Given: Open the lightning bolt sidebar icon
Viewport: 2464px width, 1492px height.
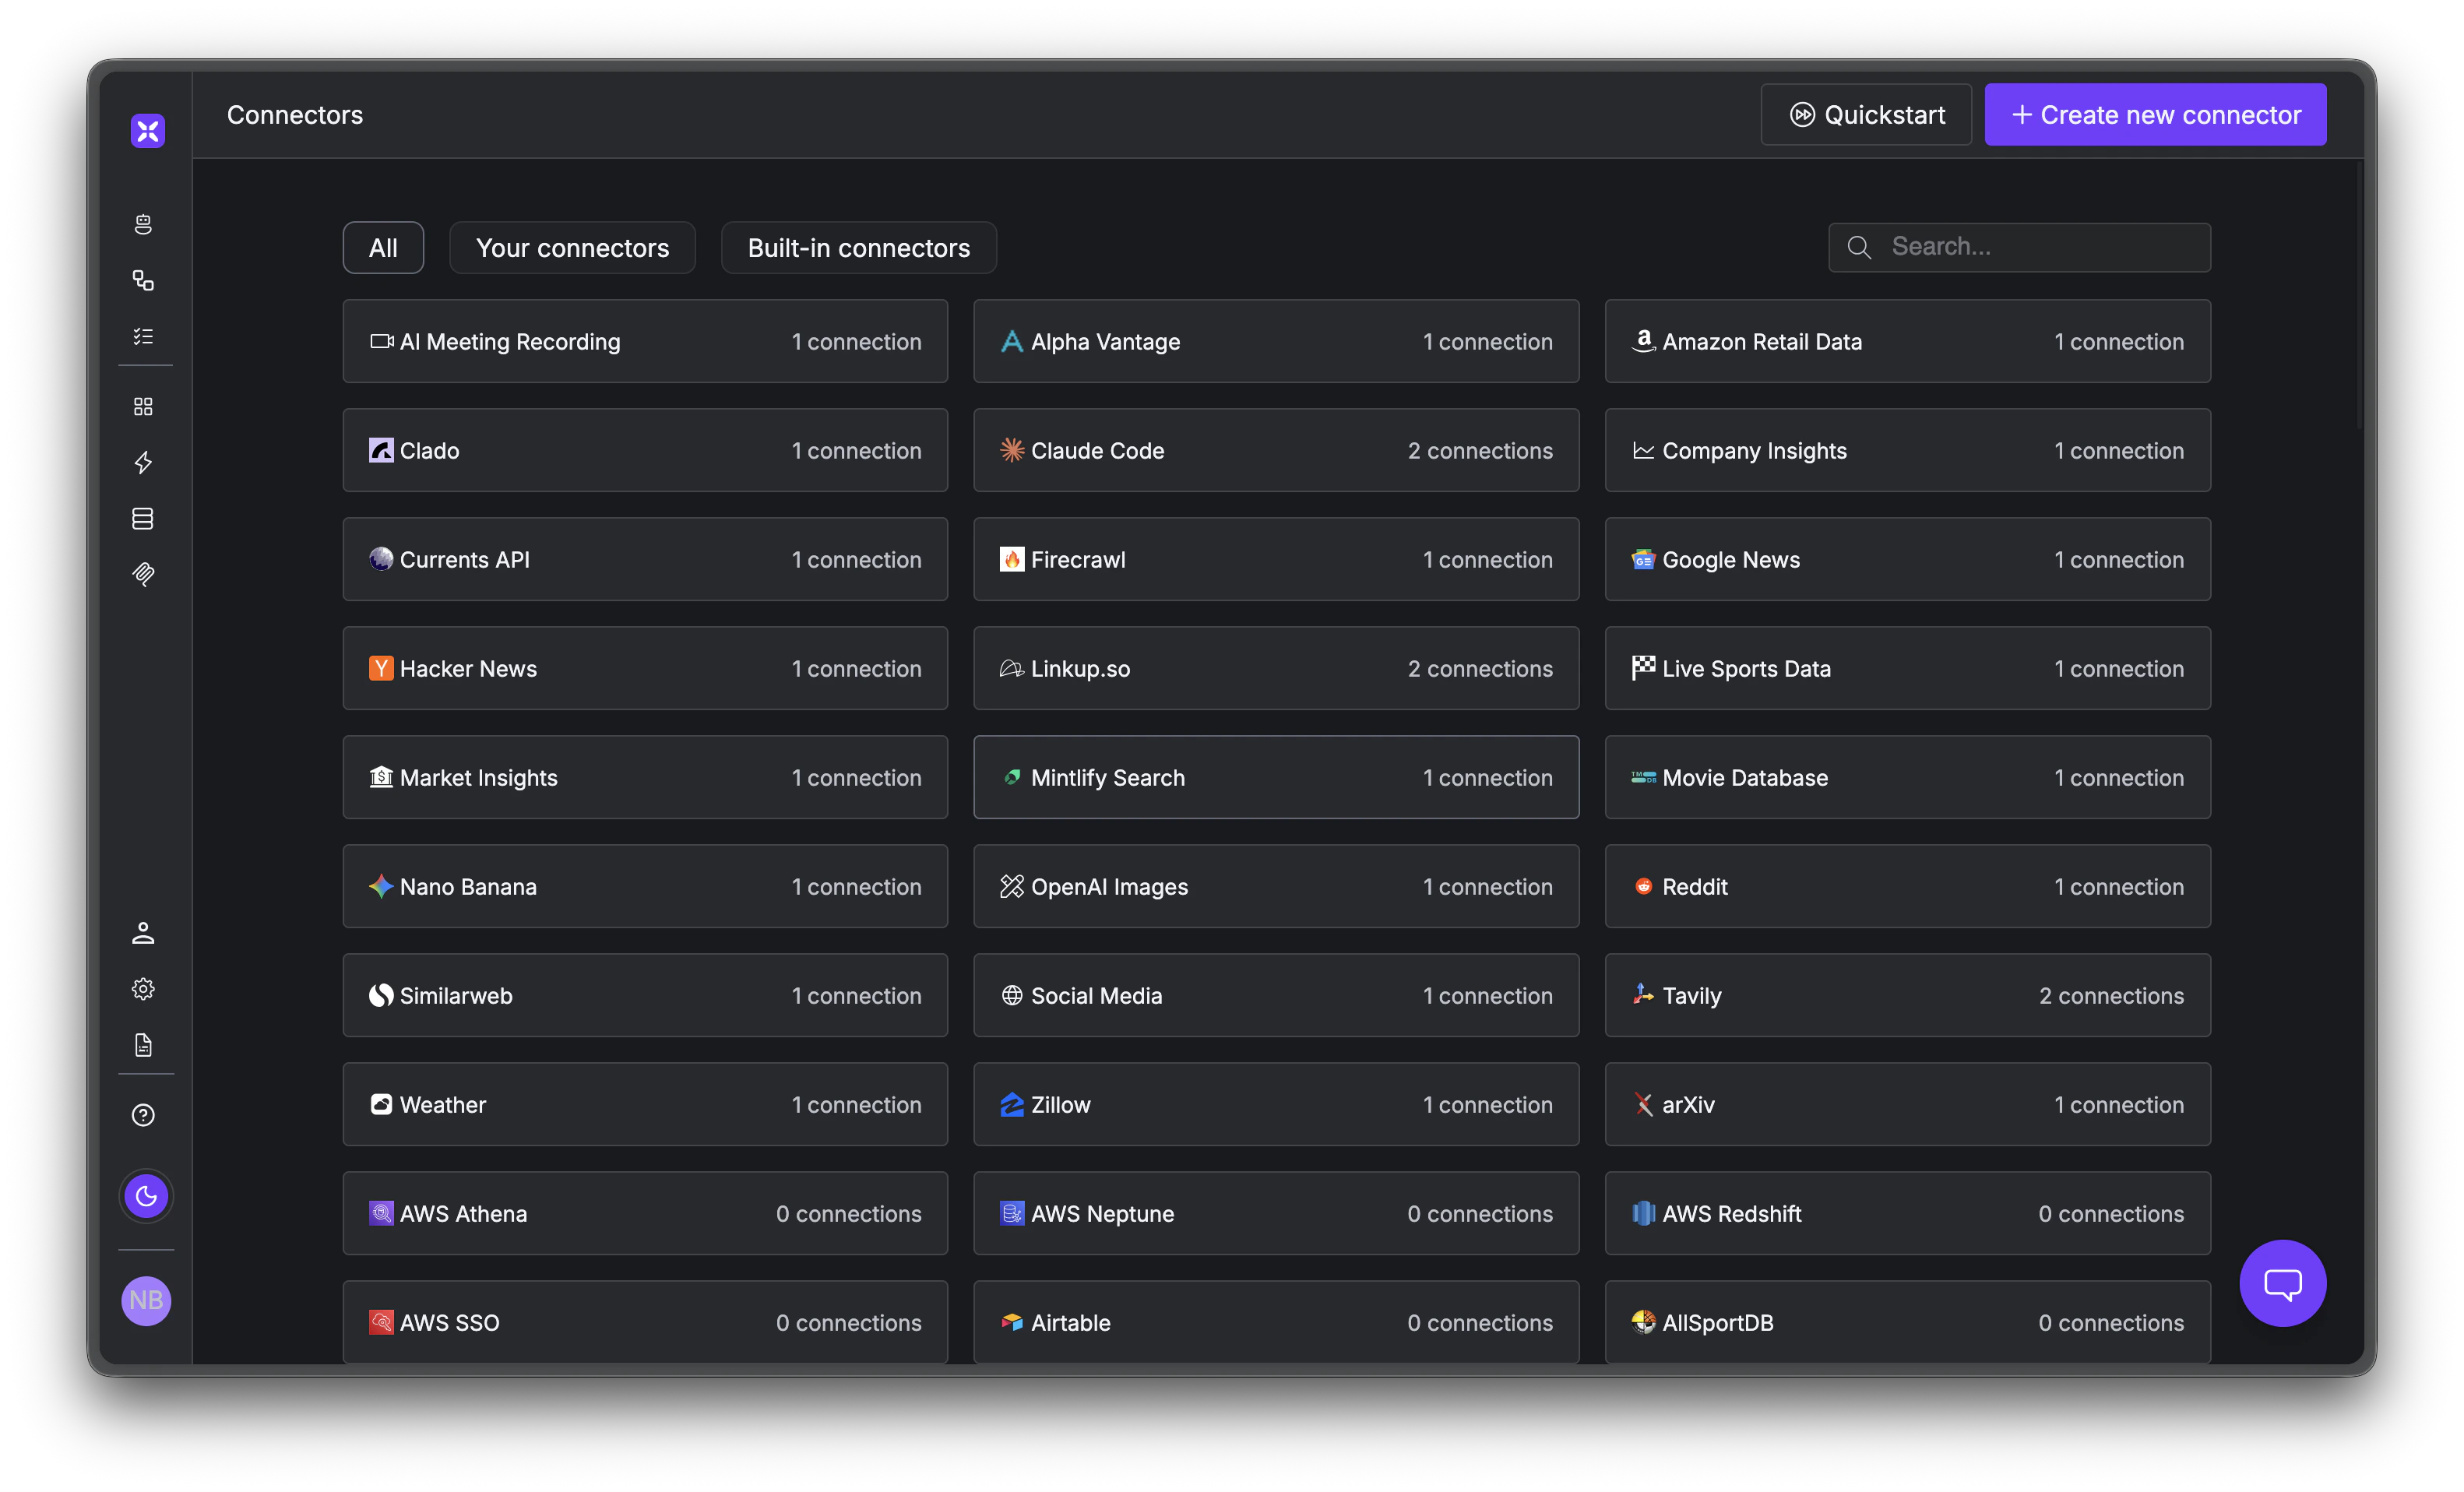Looking at the screenshot, I should [143, 462].
